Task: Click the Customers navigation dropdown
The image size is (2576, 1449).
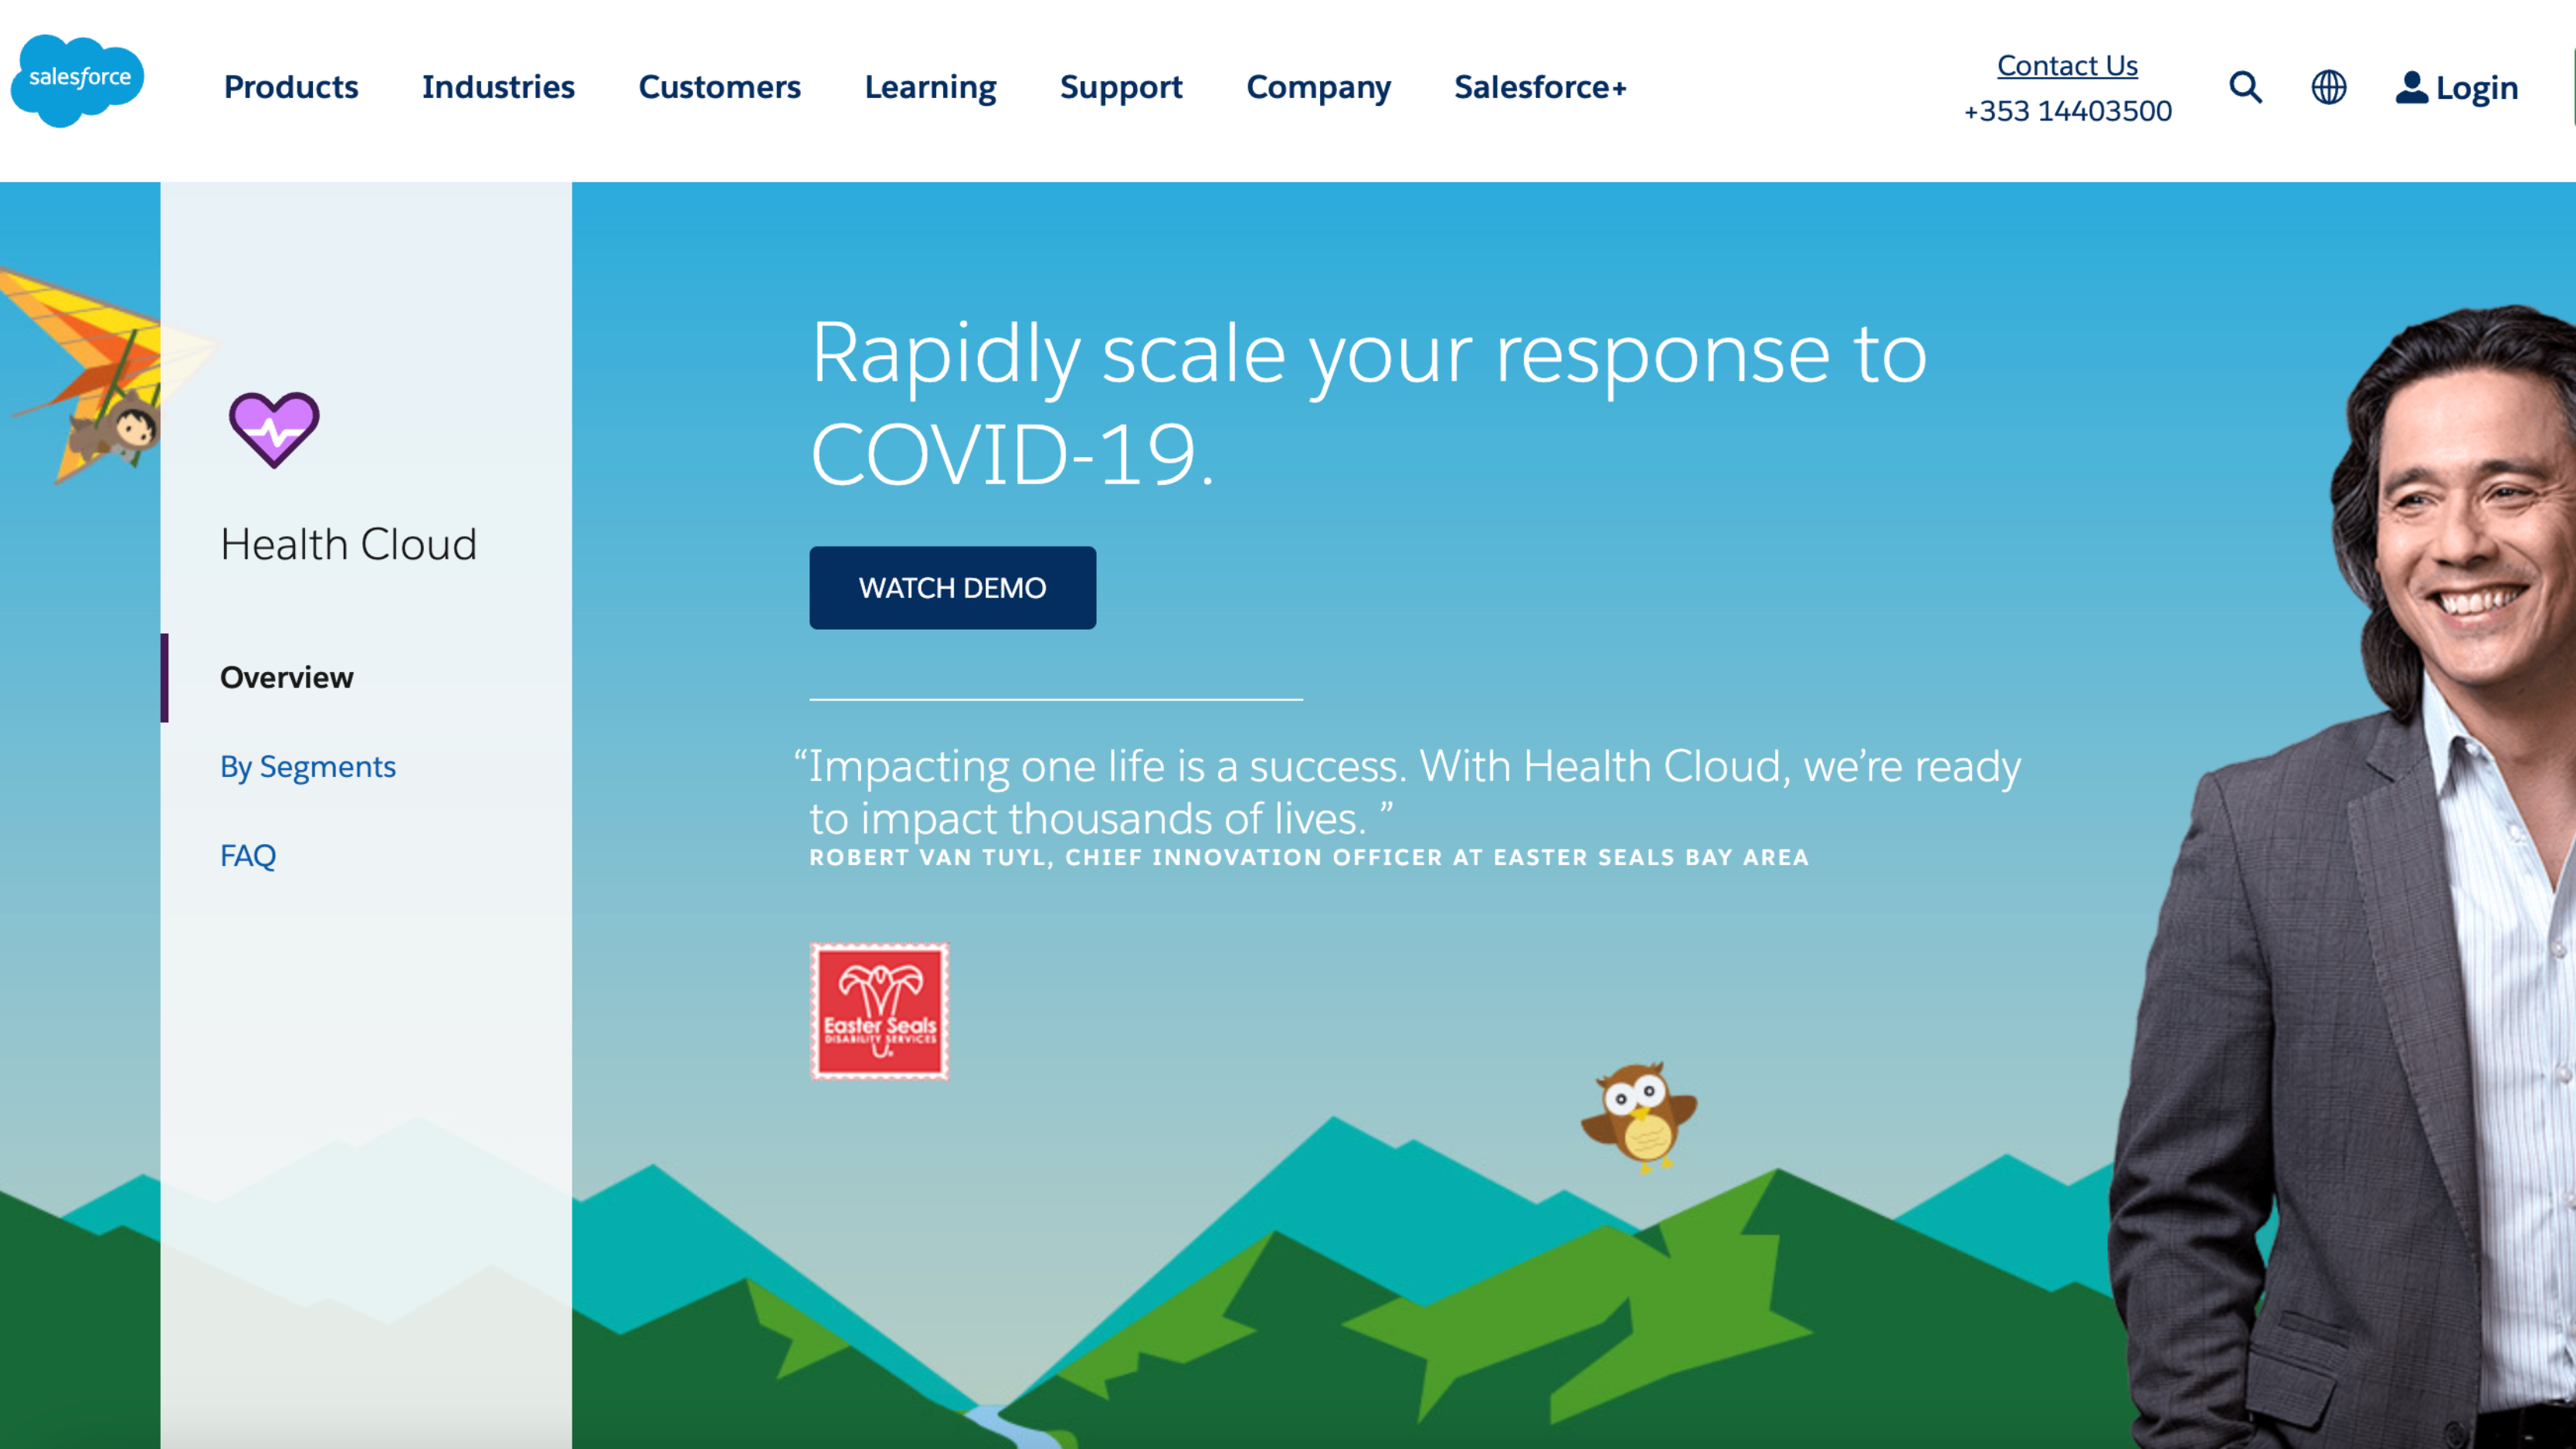Action: 720,87
